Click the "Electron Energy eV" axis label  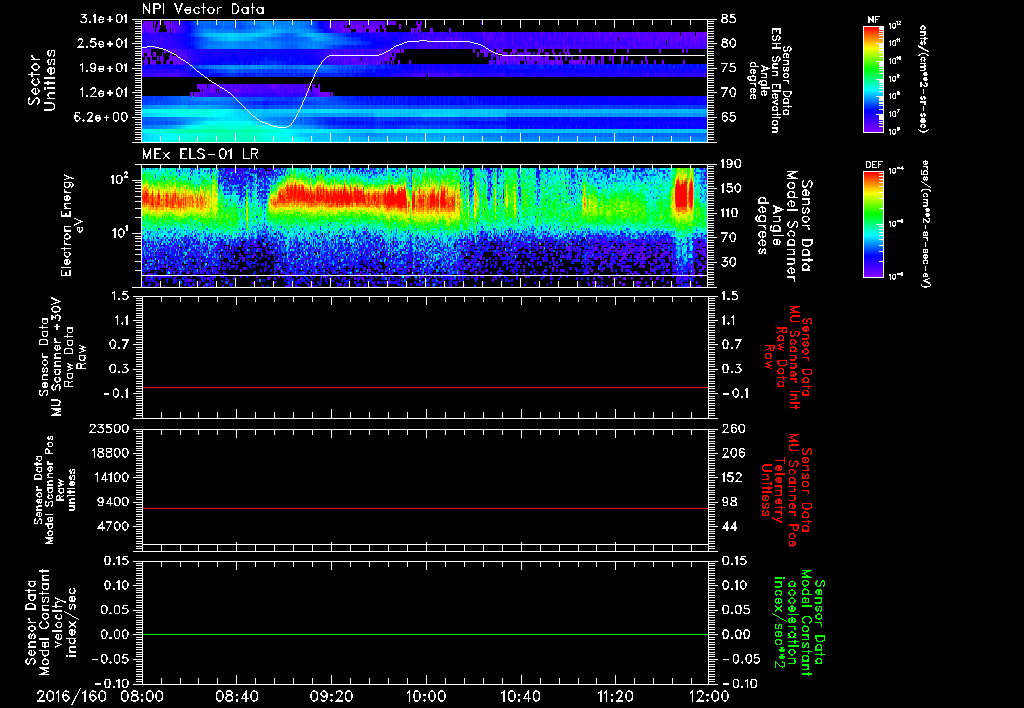73,225
